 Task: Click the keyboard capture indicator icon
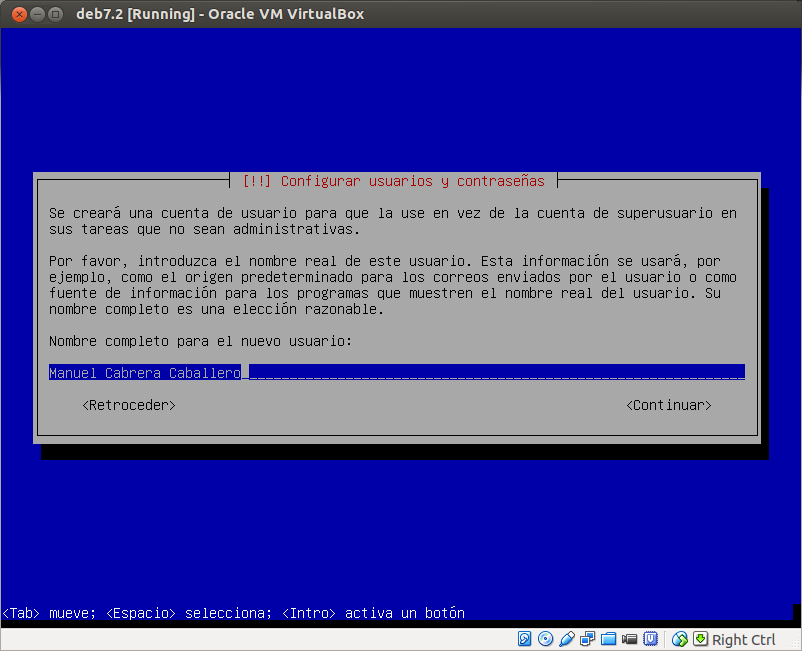click(700, 638)
